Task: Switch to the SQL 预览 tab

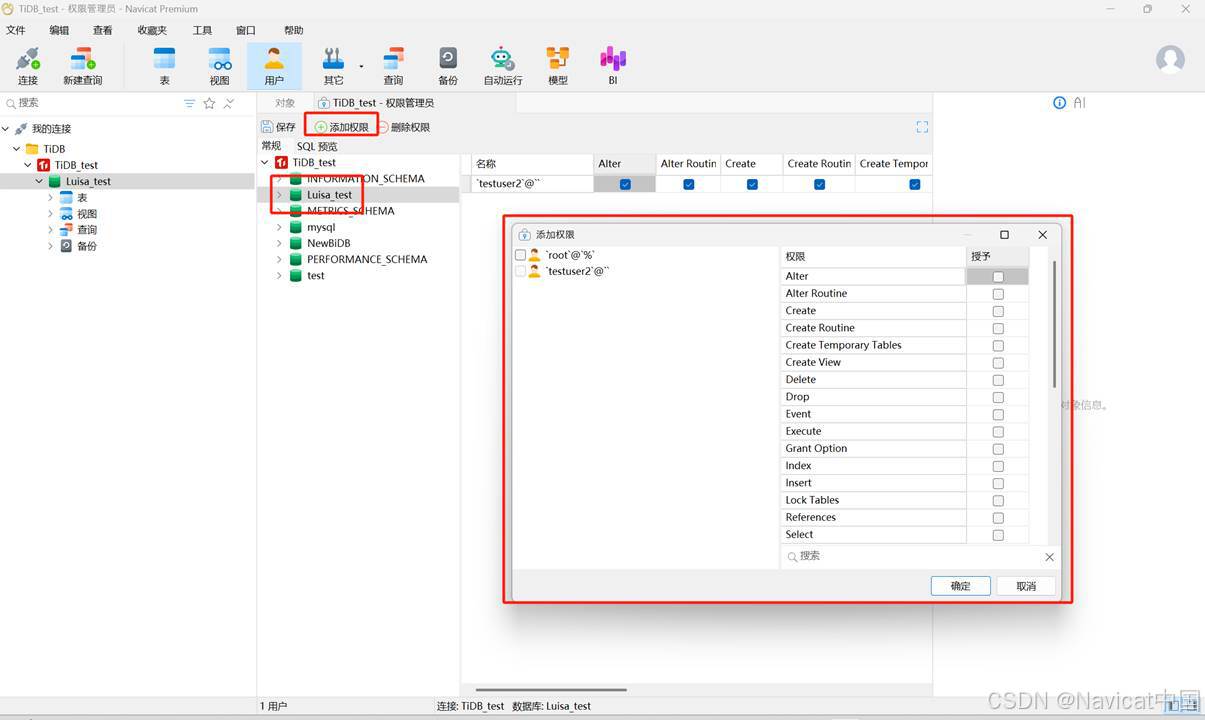Action: tap(317, 146)
